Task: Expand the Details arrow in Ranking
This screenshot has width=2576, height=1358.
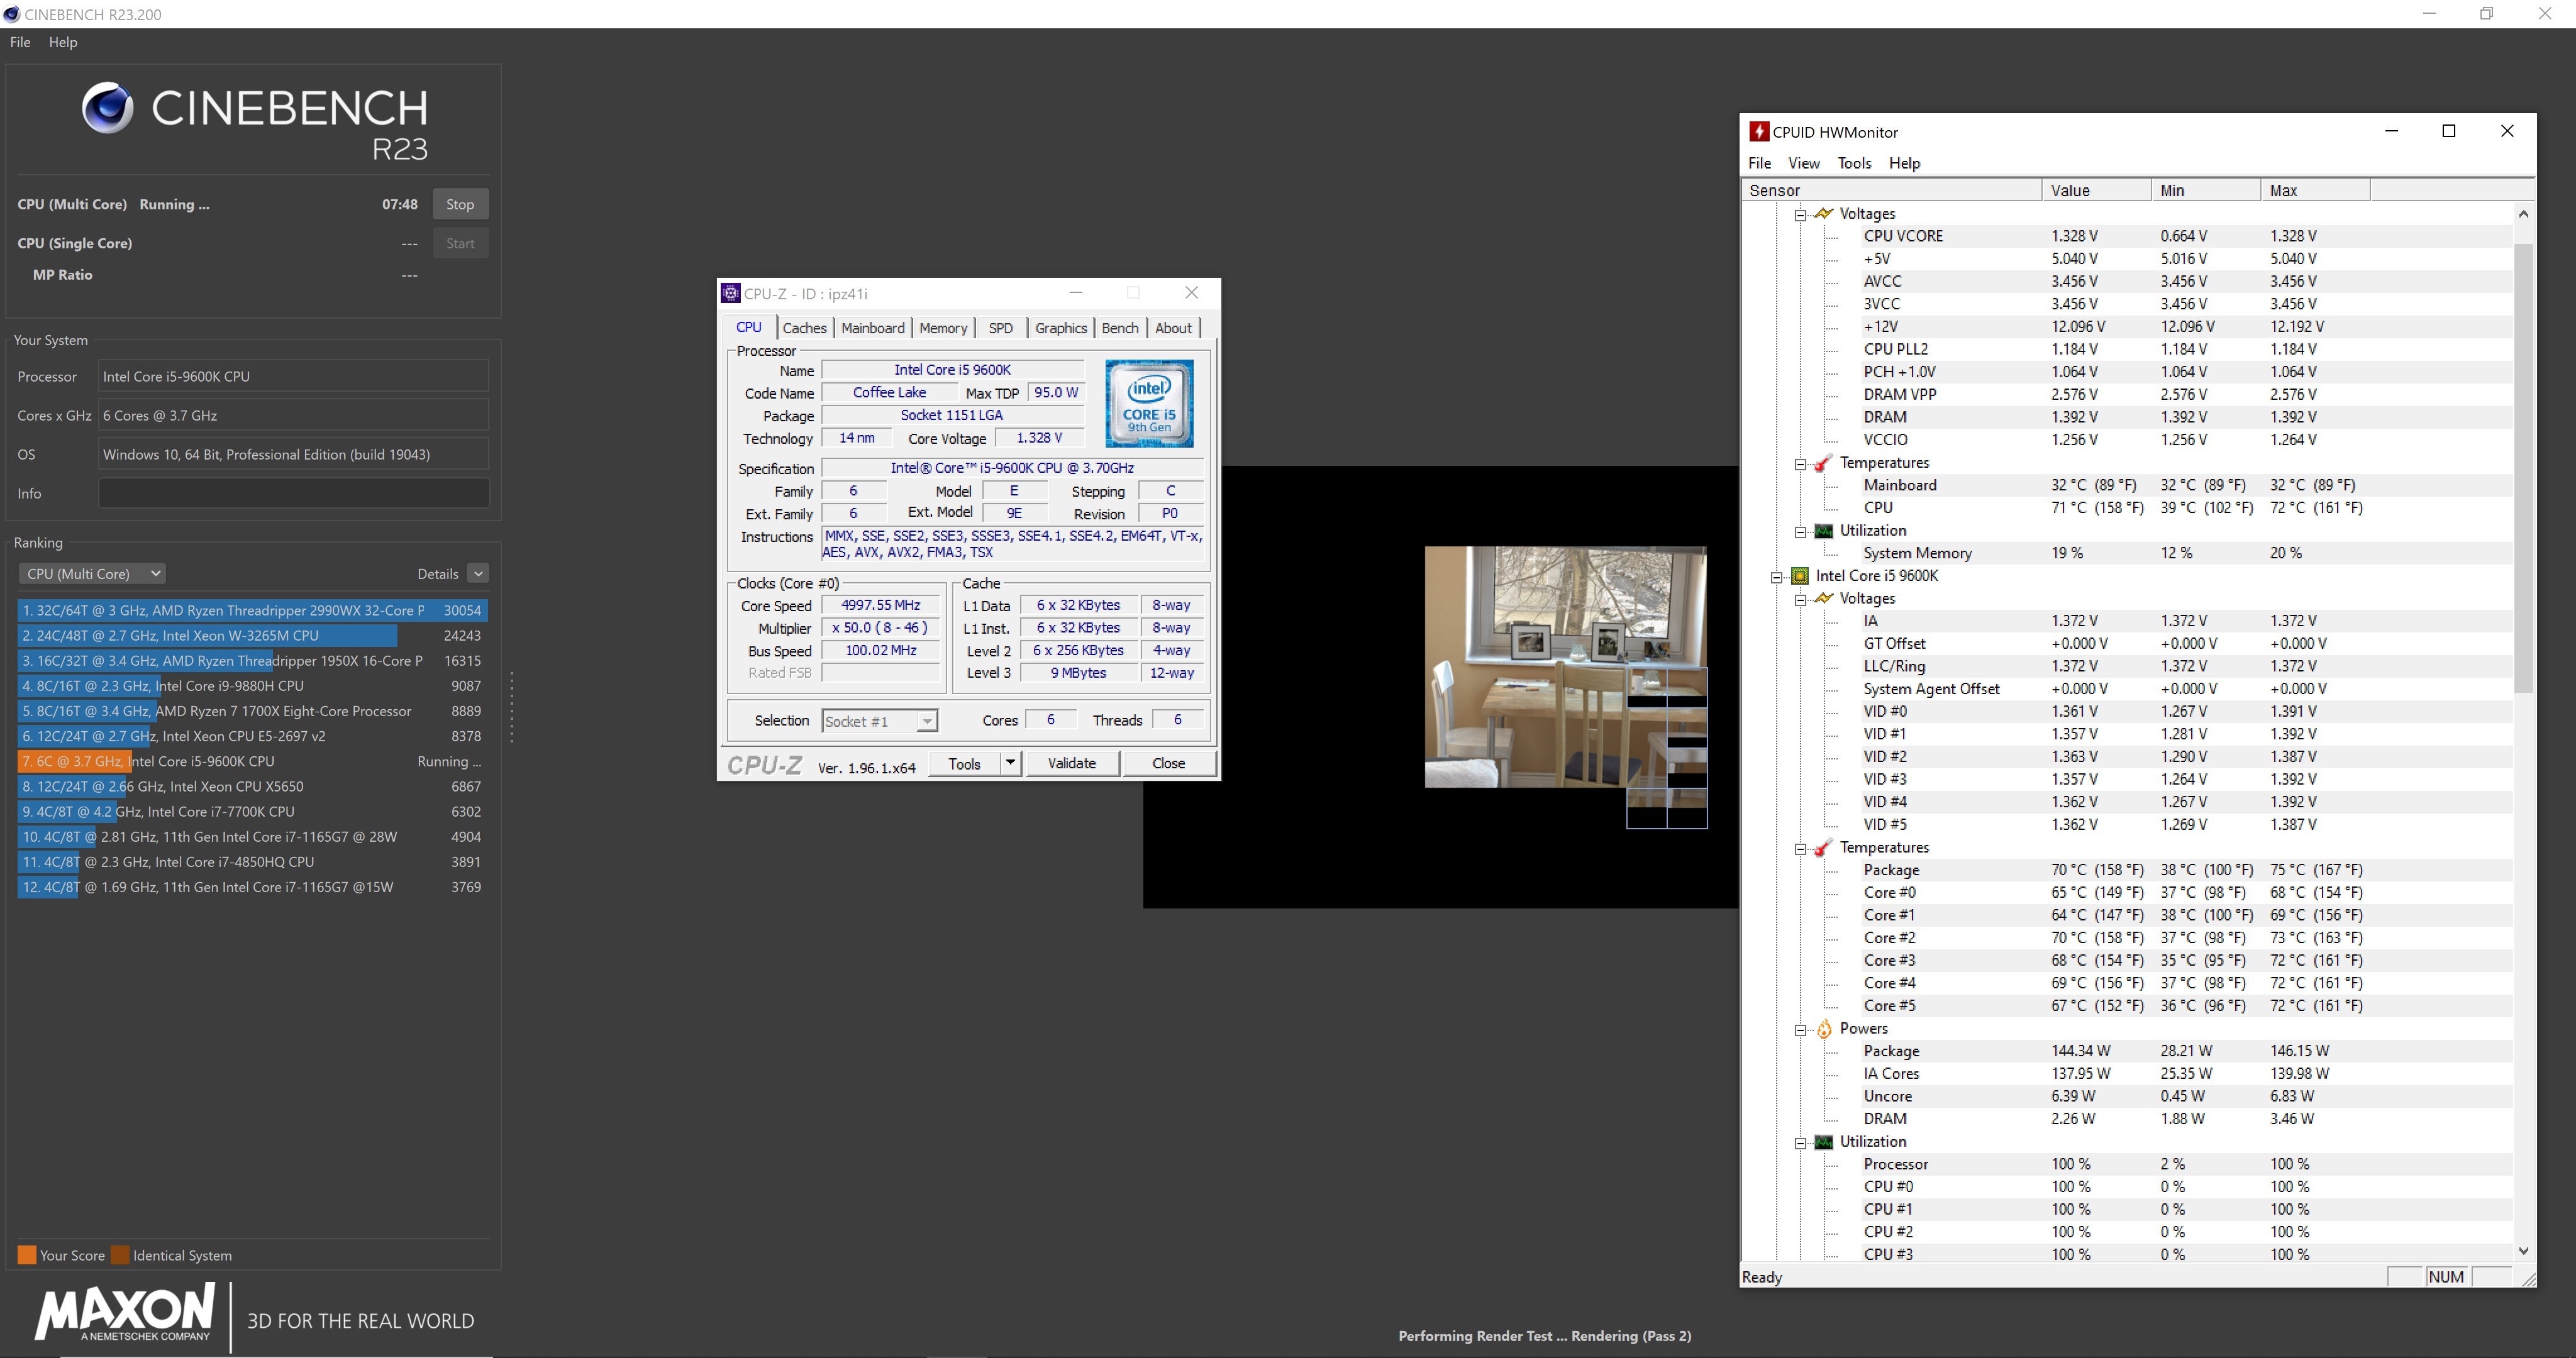Action: pyautogui.click(x=478, y=574)
